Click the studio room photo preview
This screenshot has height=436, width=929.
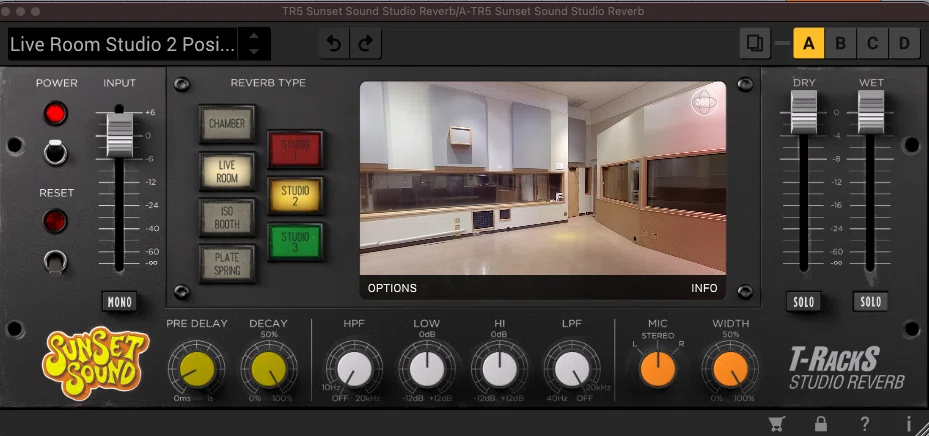pos(543,178)
